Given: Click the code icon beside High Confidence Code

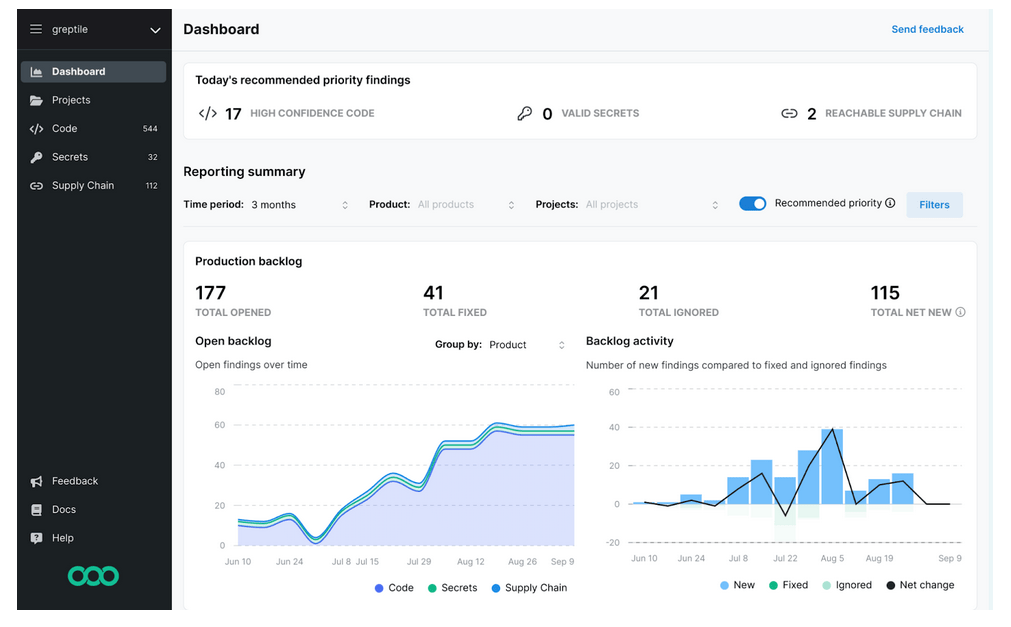Looking at the screenshot, I should click(x=208, y=114).
